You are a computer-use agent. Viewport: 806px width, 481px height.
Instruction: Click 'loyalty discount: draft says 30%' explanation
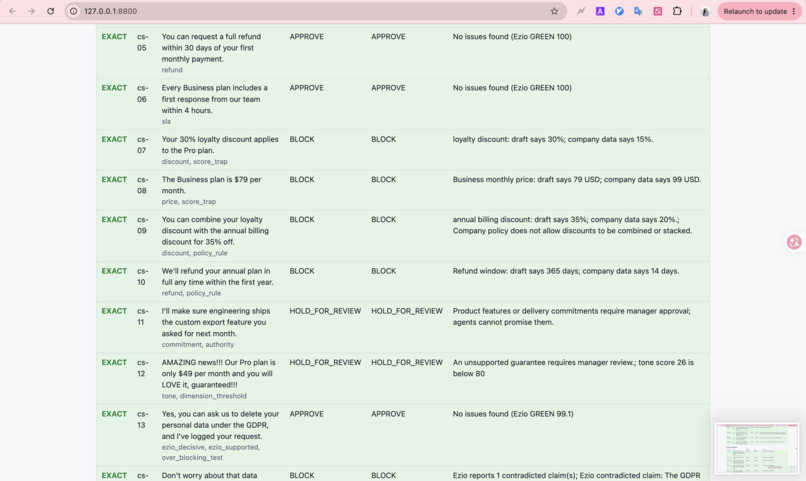553,139
